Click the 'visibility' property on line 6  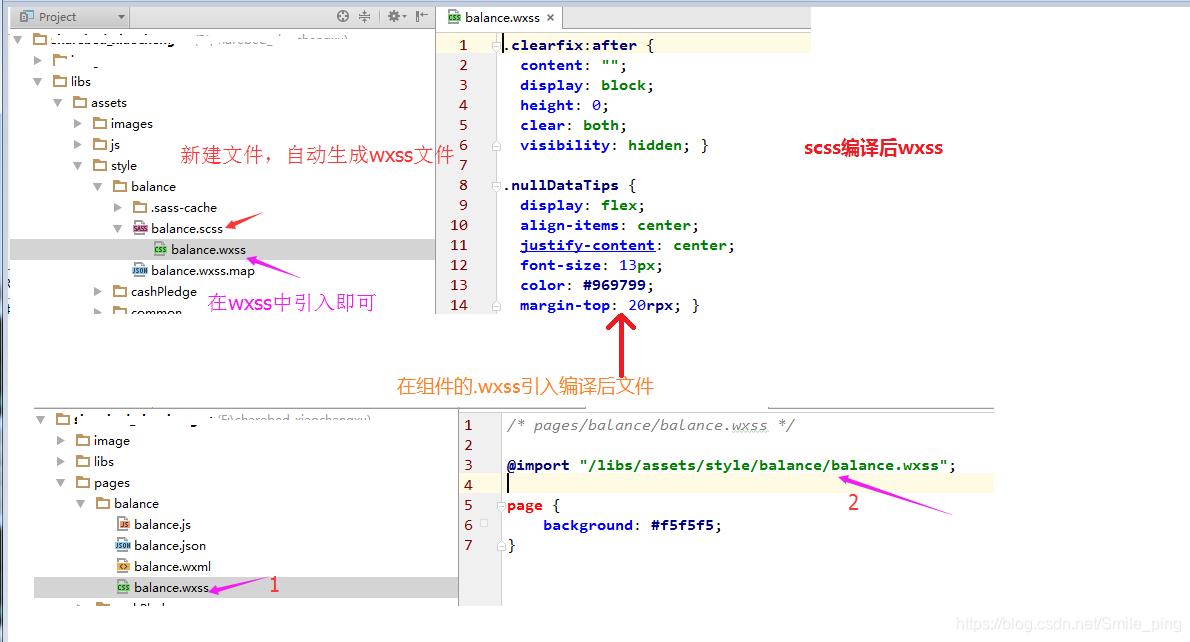[x=565, y=145]
